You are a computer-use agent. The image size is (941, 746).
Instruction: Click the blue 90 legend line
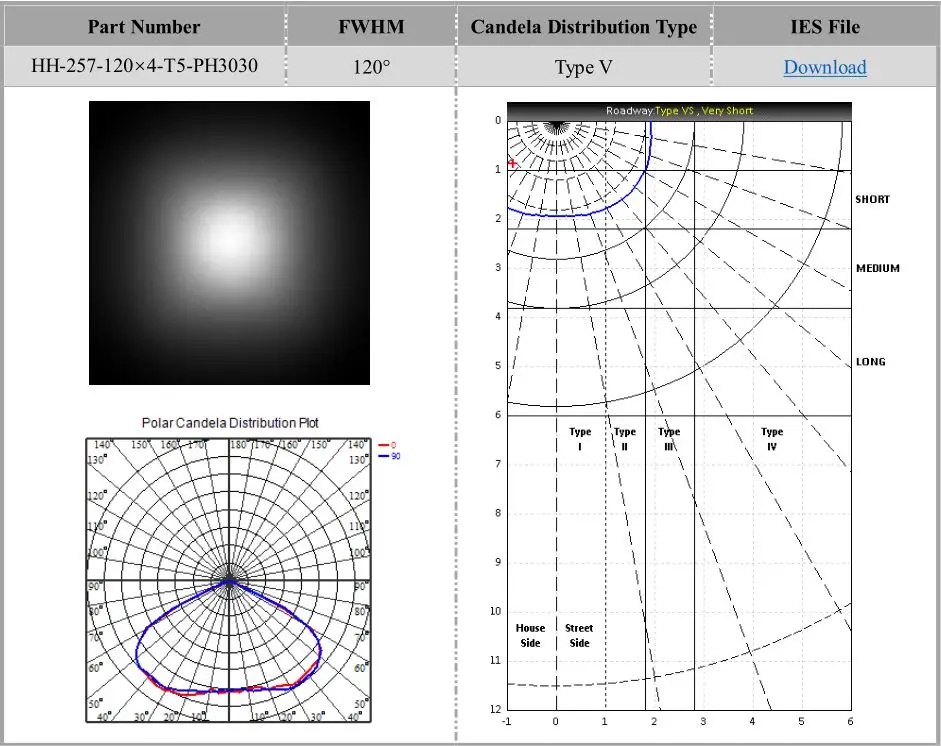point(386,456)
